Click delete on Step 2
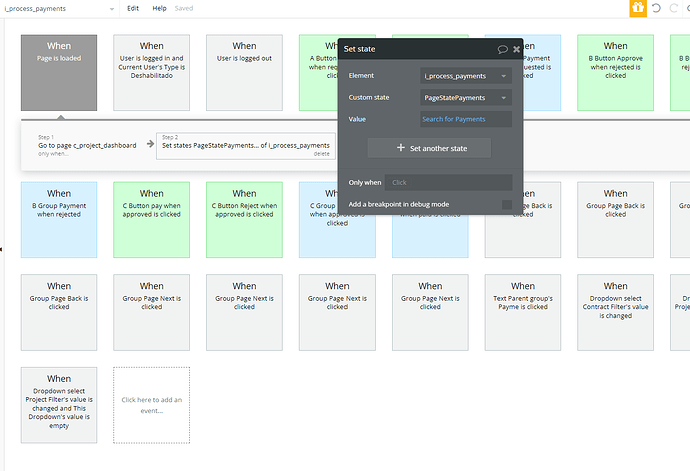The height and width of the screenshot is (471, 690). 322,154
